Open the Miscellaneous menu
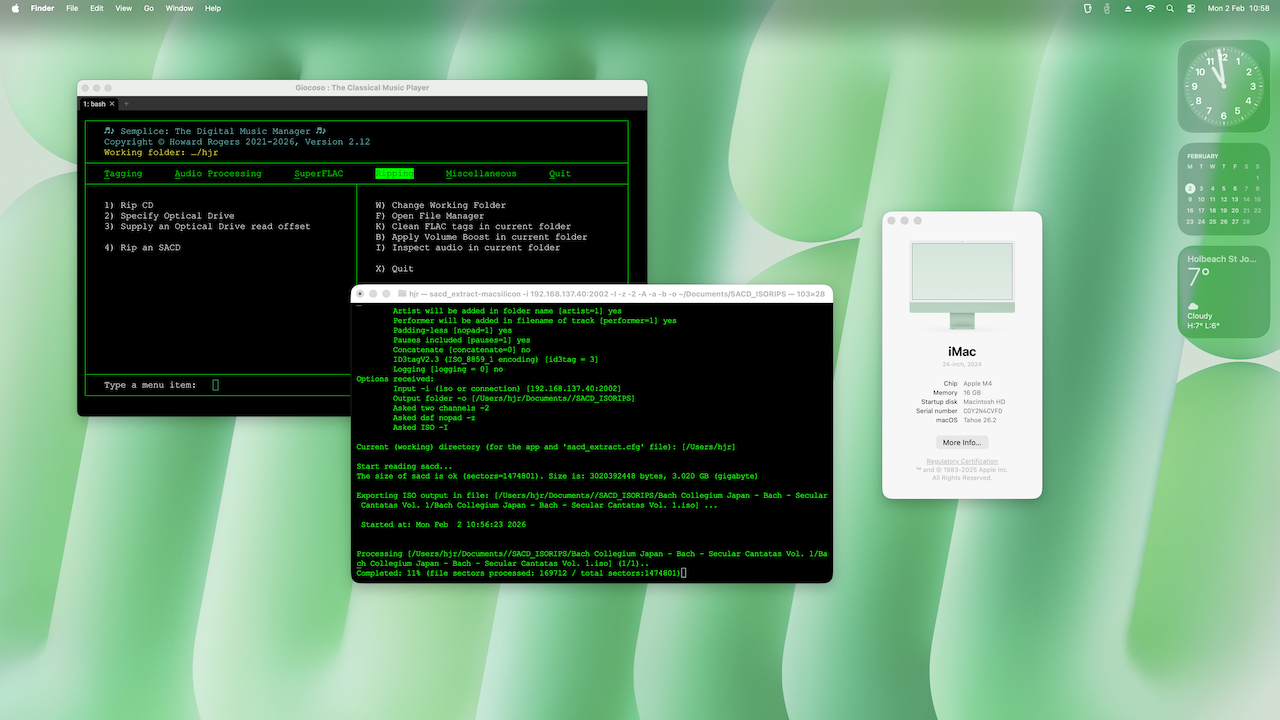The width and height of the screenshot is (1280, 720). (481, 173)
